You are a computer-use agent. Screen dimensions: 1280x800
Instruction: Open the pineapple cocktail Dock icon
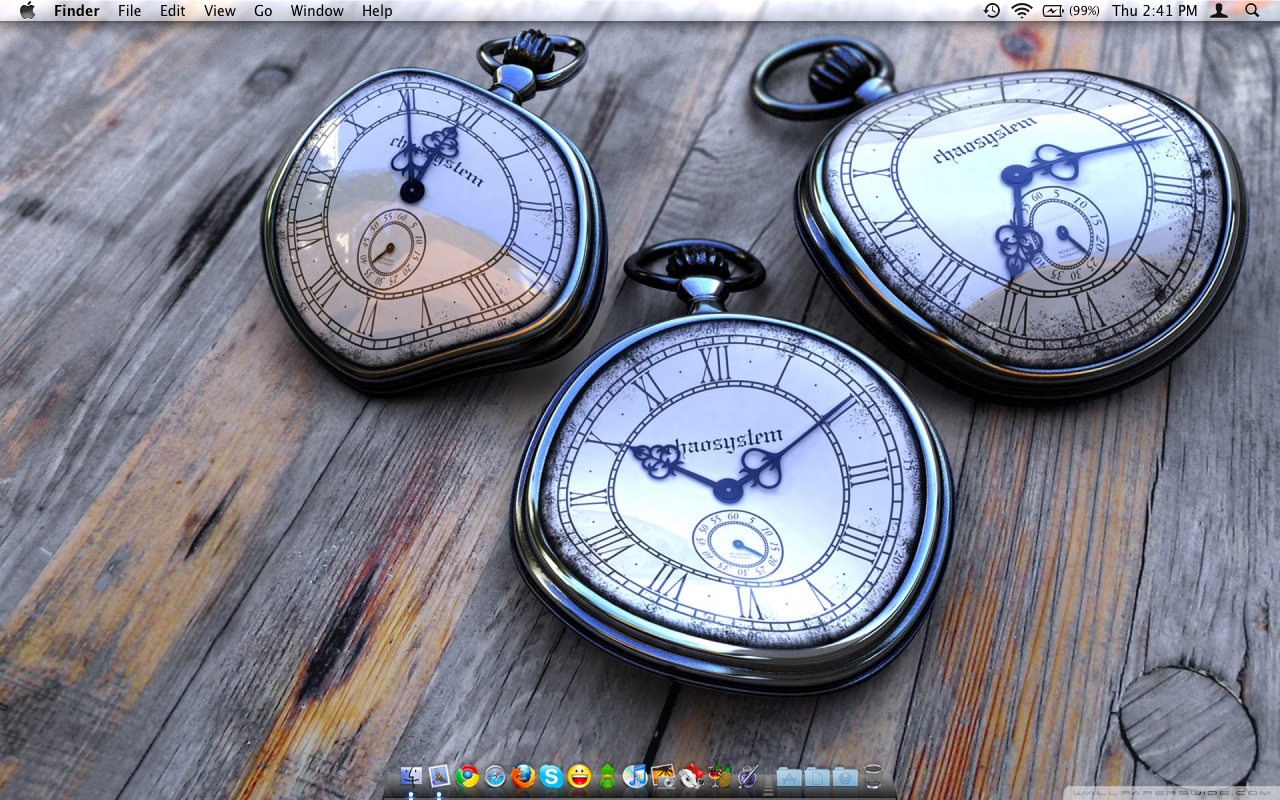coord(719,776)
